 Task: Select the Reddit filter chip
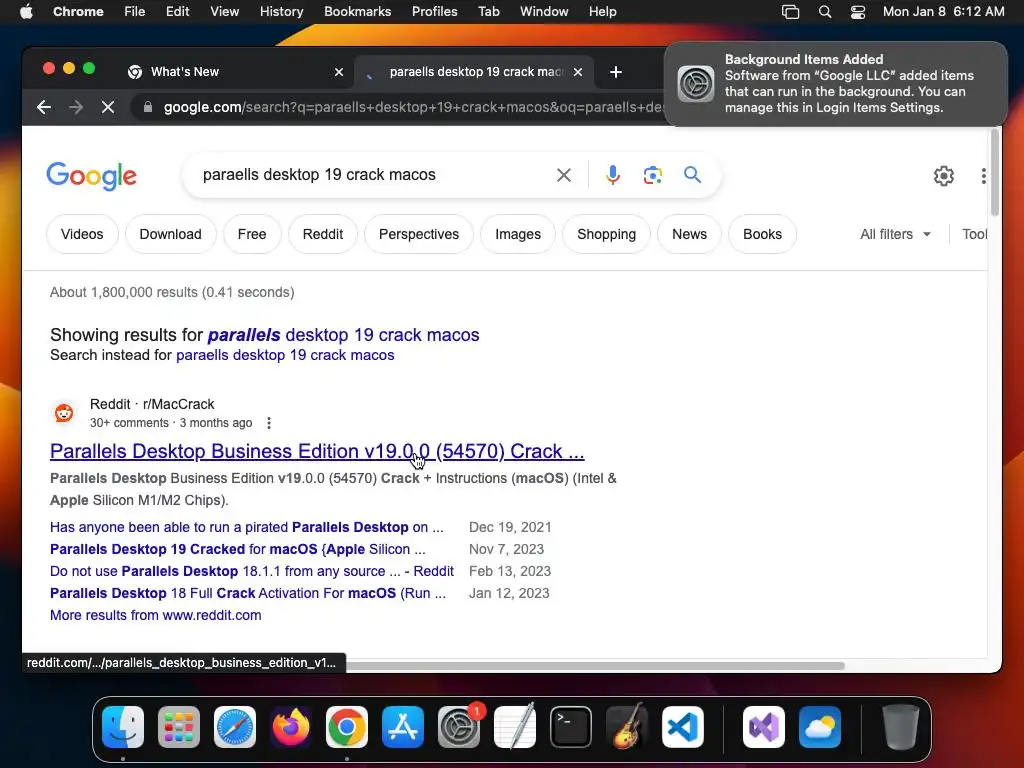pyautogui.click(x=323, y=234)
